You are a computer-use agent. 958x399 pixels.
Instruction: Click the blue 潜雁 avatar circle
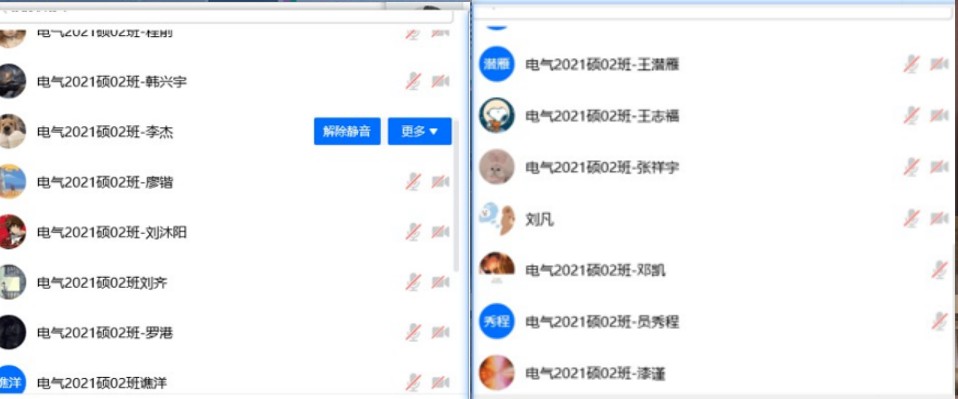[x=497, y=64]
